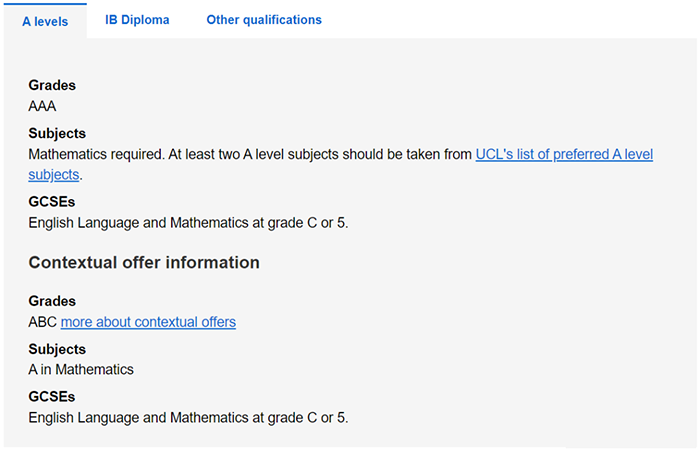Click the 'Contextual offer information' heading
The image size is (700, 449).
(144, 263)
